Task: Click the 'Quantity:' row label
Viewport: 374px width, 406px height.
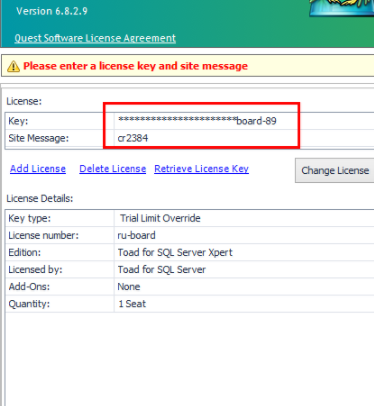Action: [x=29, y=304]
